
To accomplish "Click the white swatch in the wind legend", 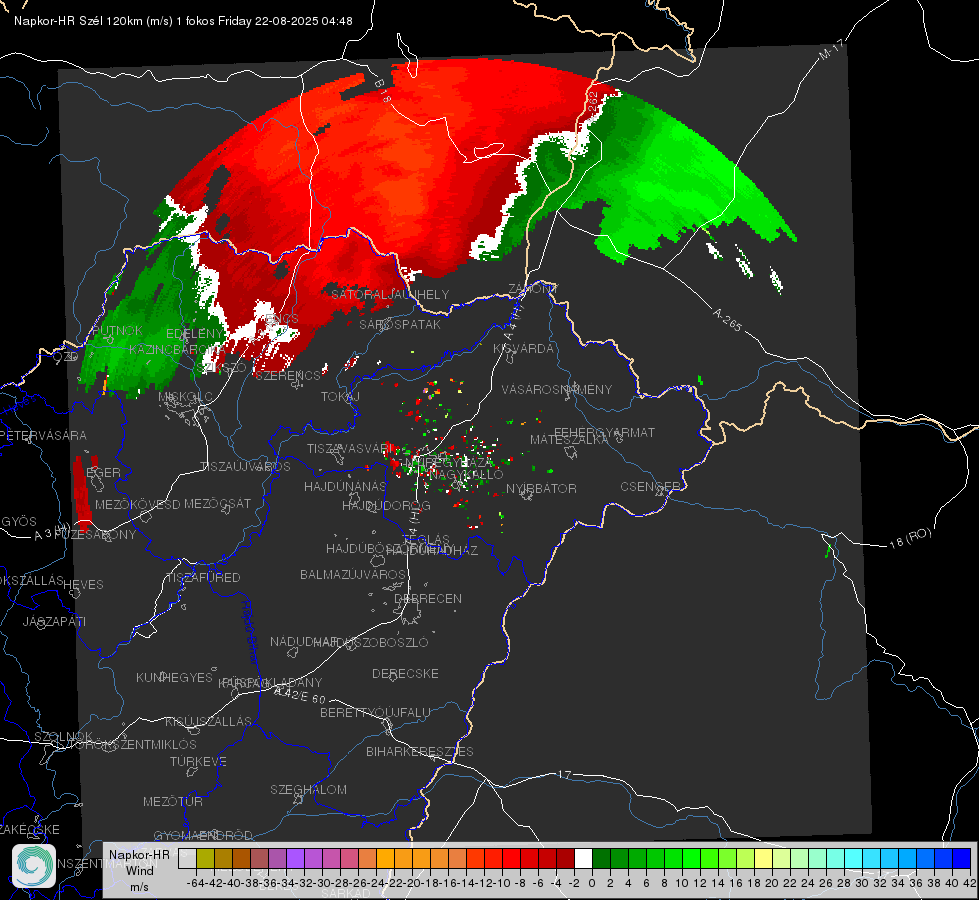I will tap(583, 858).
